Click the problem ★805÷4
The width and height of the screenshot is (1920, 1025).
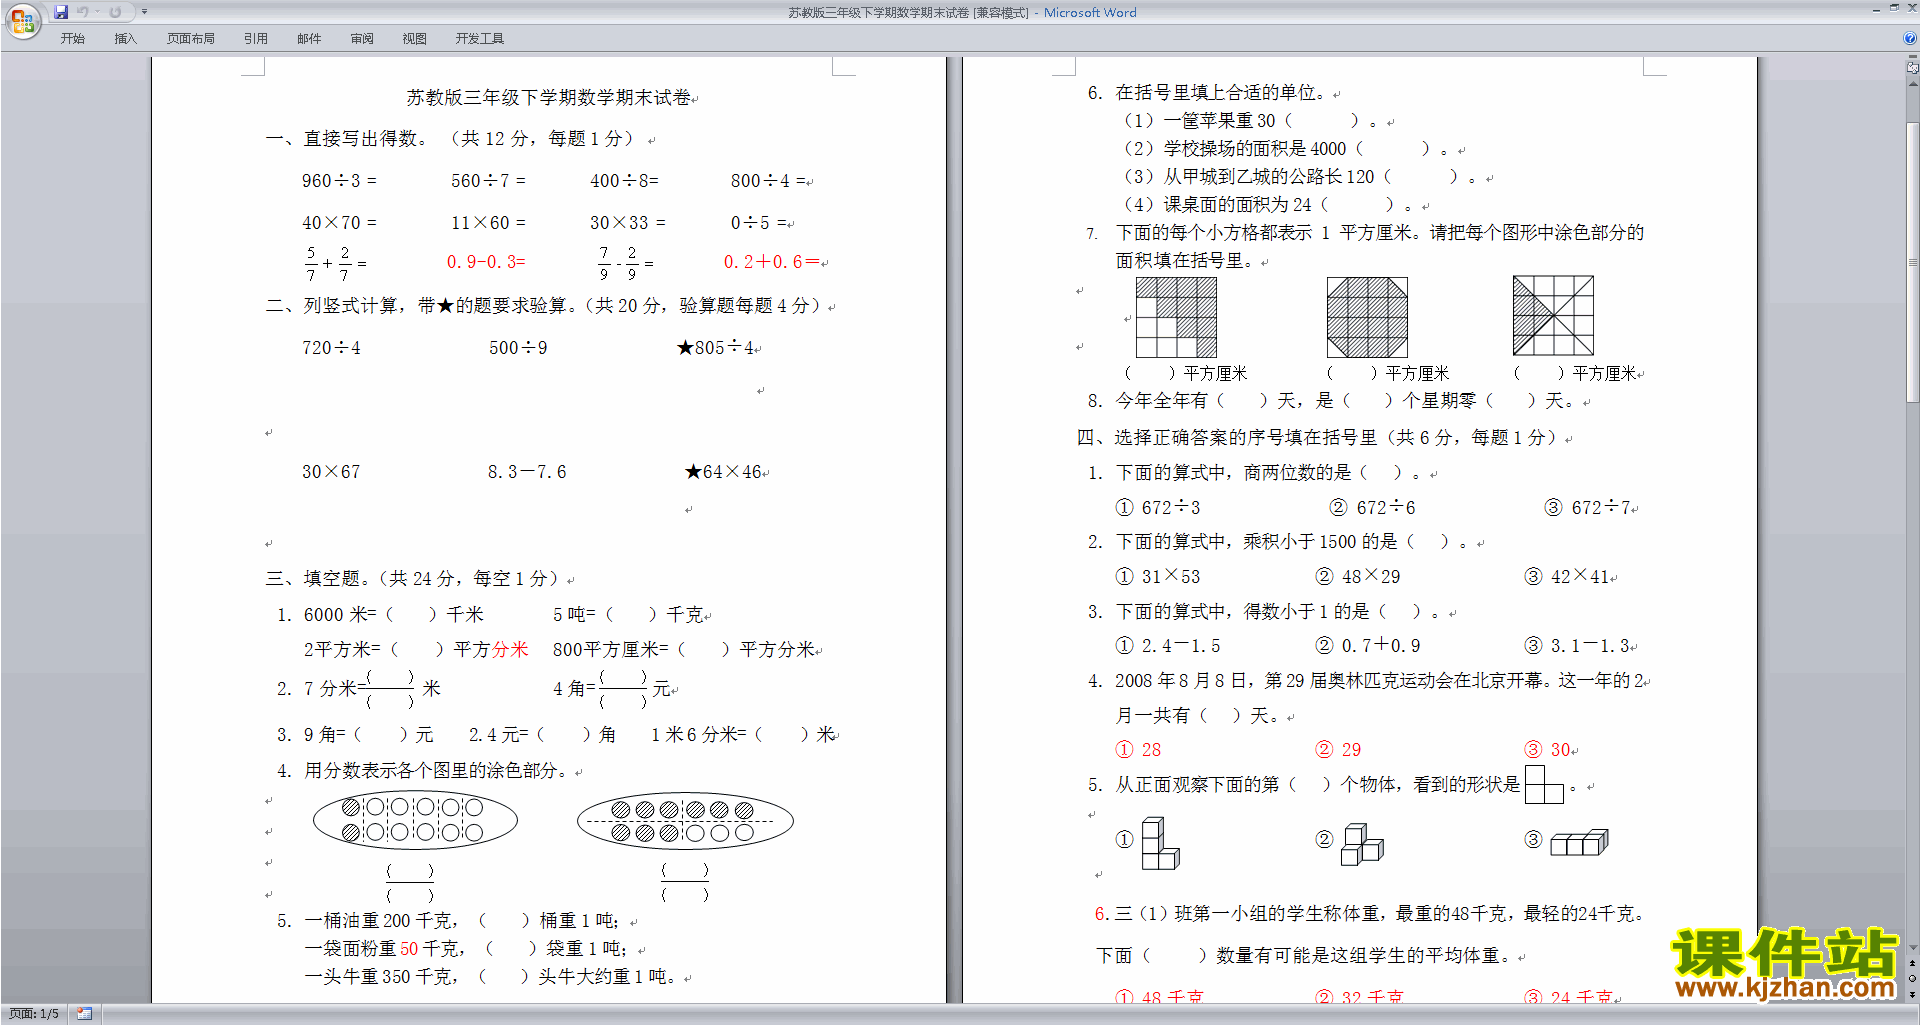tap(715, 348)
